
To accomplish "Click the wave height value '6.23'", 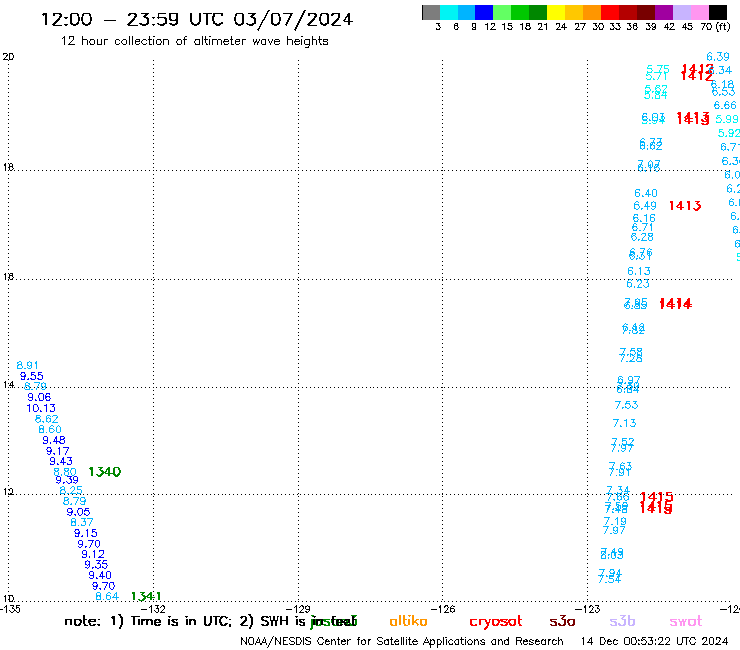I will coord(638,284).
